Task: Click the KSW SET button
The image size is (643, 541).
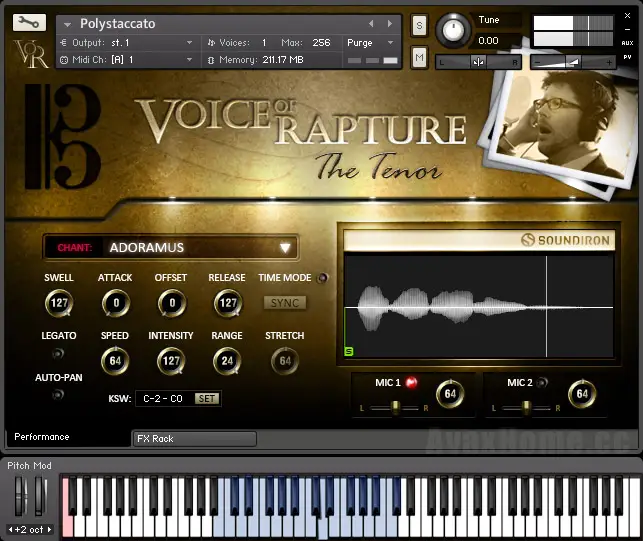Action: 207,399
